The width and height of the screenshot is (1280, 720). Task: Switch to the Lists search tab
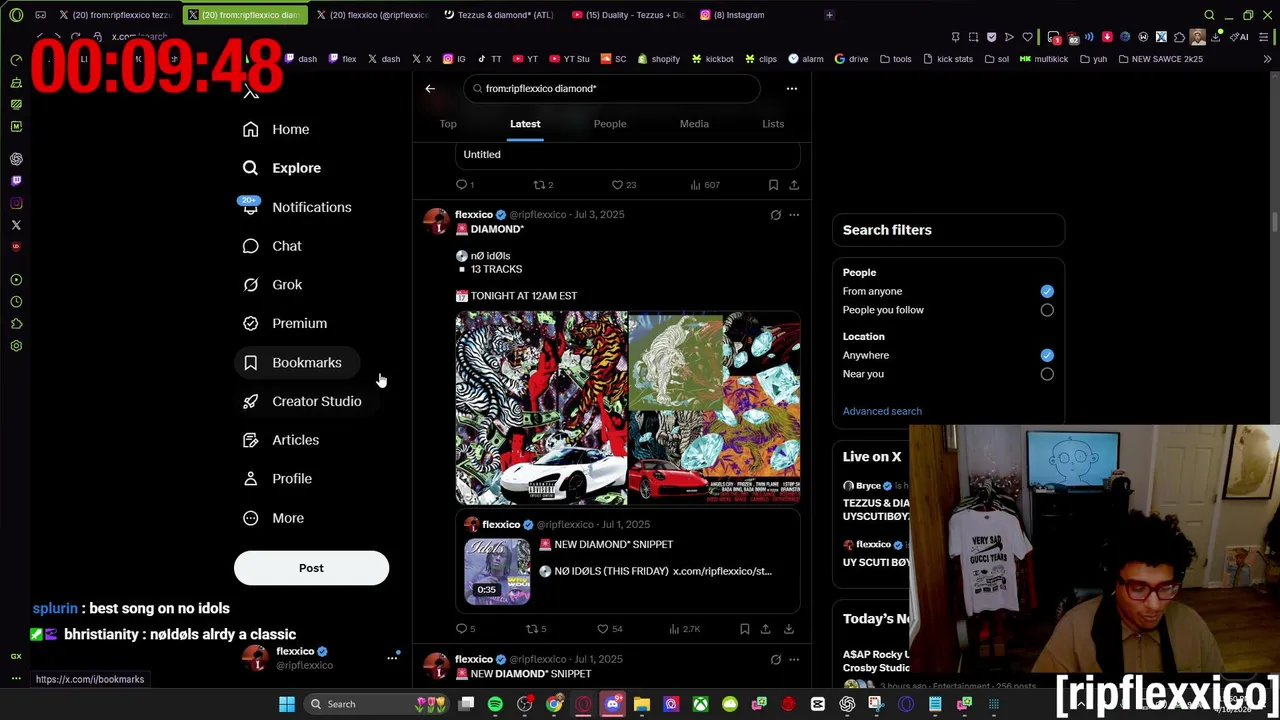click(773, 124)
